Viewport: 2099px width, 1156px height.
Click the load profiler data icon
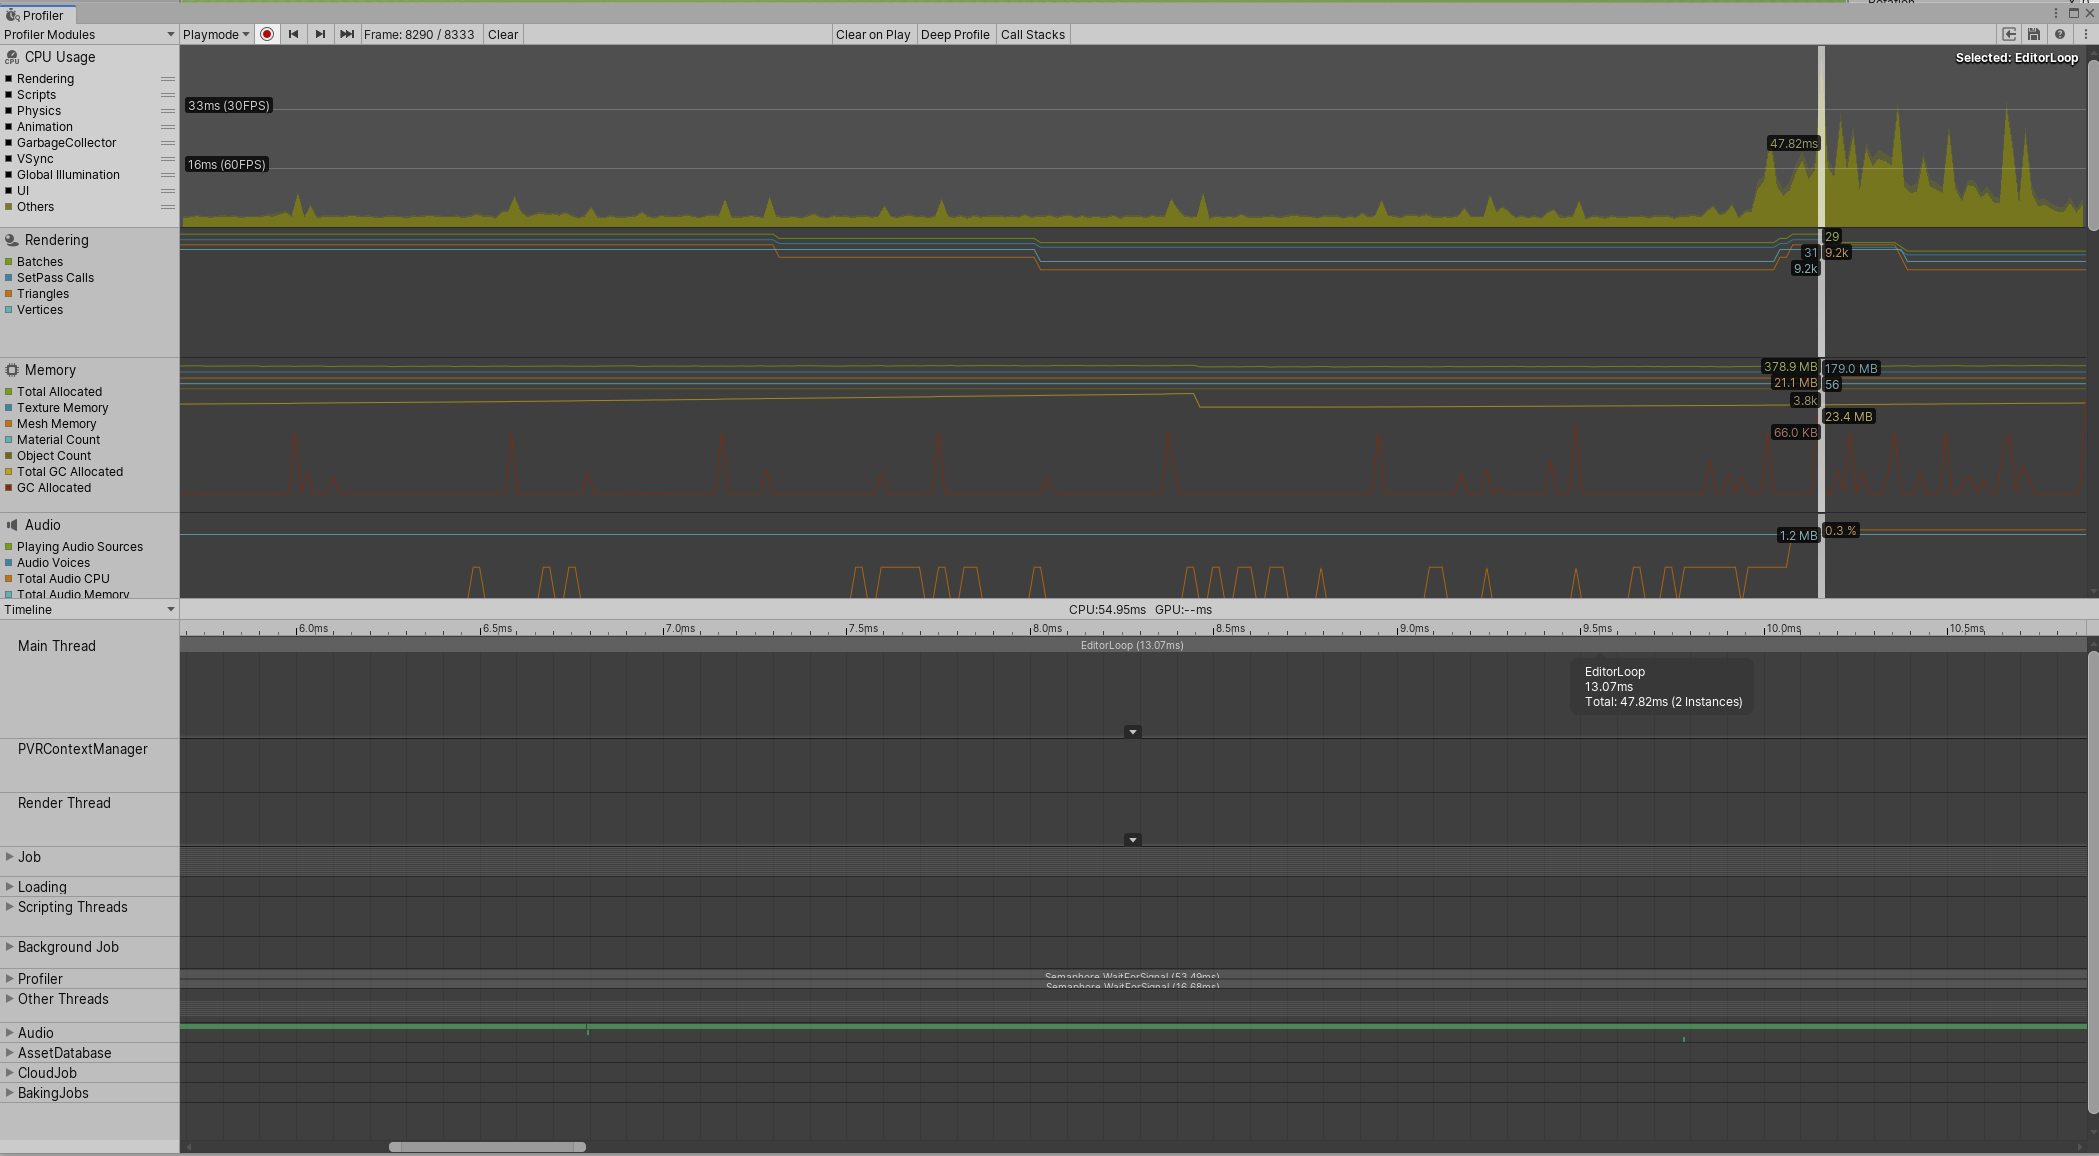pyautogui.click(x=2009, y=34)
